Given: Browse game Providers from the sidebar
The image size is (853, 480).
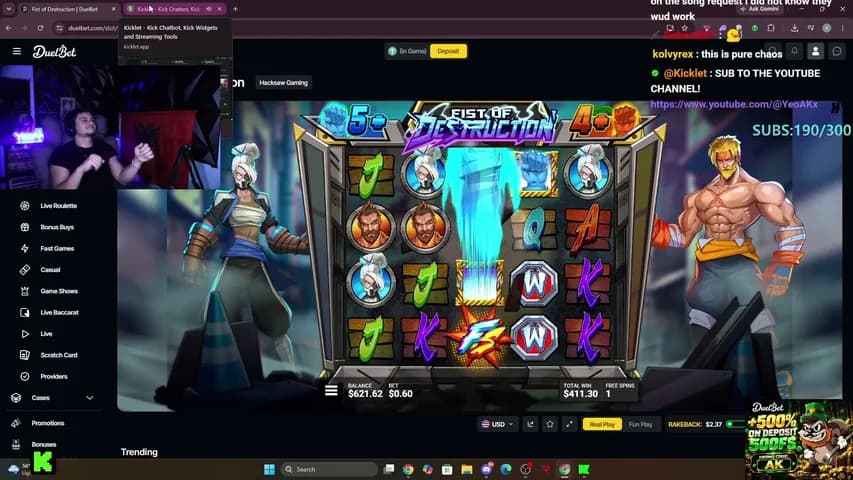Looking at the screenshot, I should pos(53,376).
